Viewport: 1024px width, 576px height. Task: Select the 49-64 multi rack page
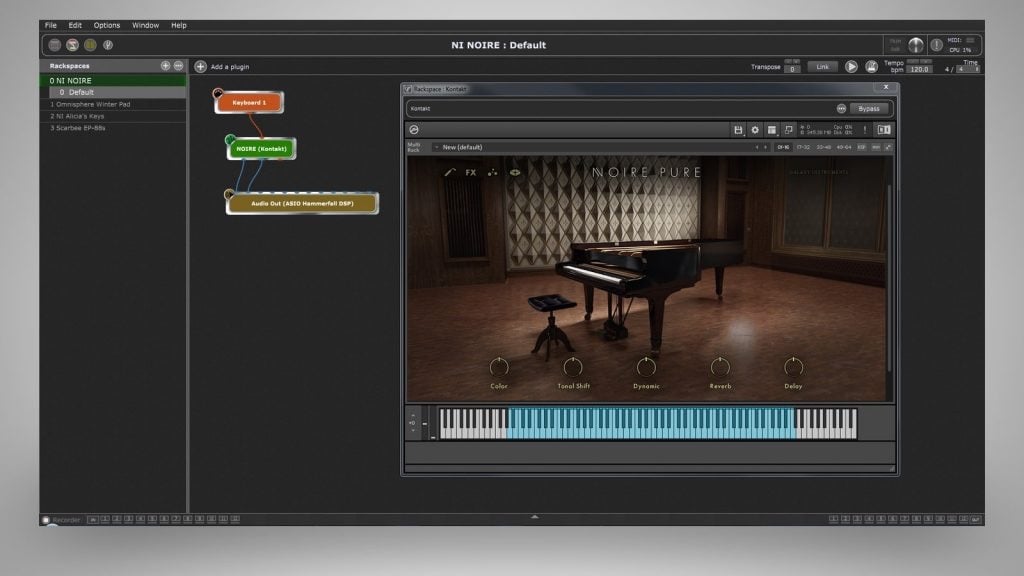844,148
